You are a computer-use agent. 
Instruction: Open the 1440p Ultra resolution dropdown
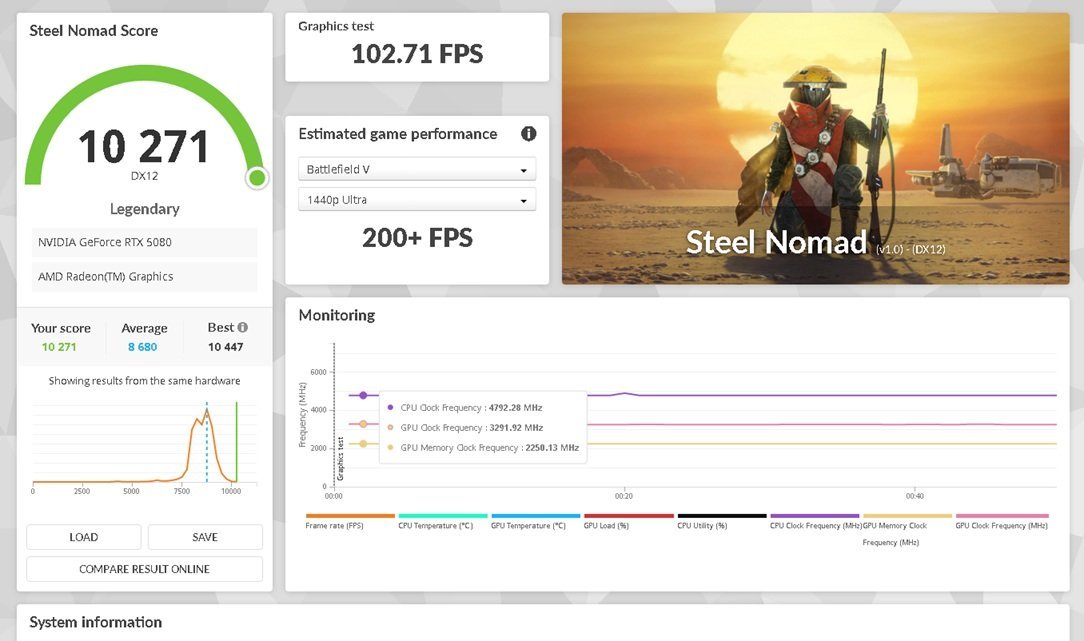click(x=417, y=200)
